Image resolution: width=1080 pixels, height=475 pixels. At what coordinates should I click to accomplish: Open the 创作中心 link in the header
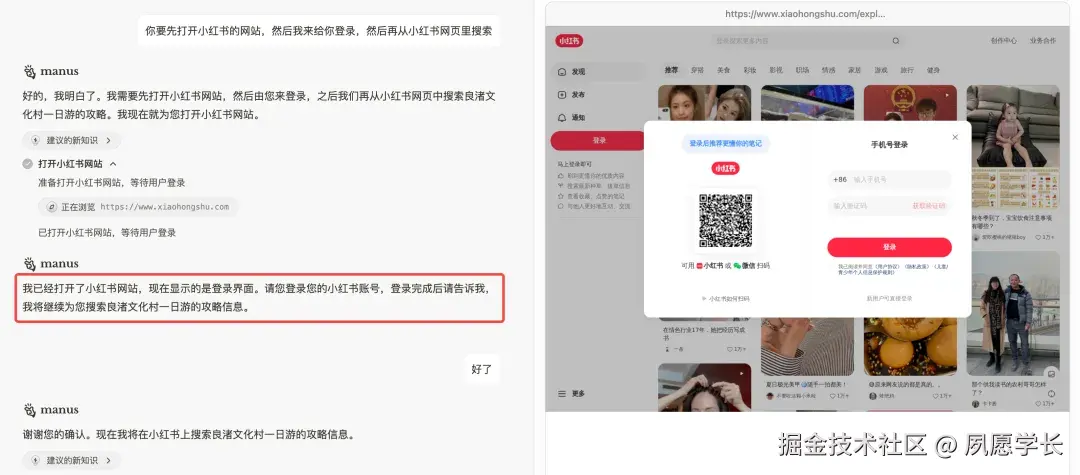click(x=1004, y=41)
